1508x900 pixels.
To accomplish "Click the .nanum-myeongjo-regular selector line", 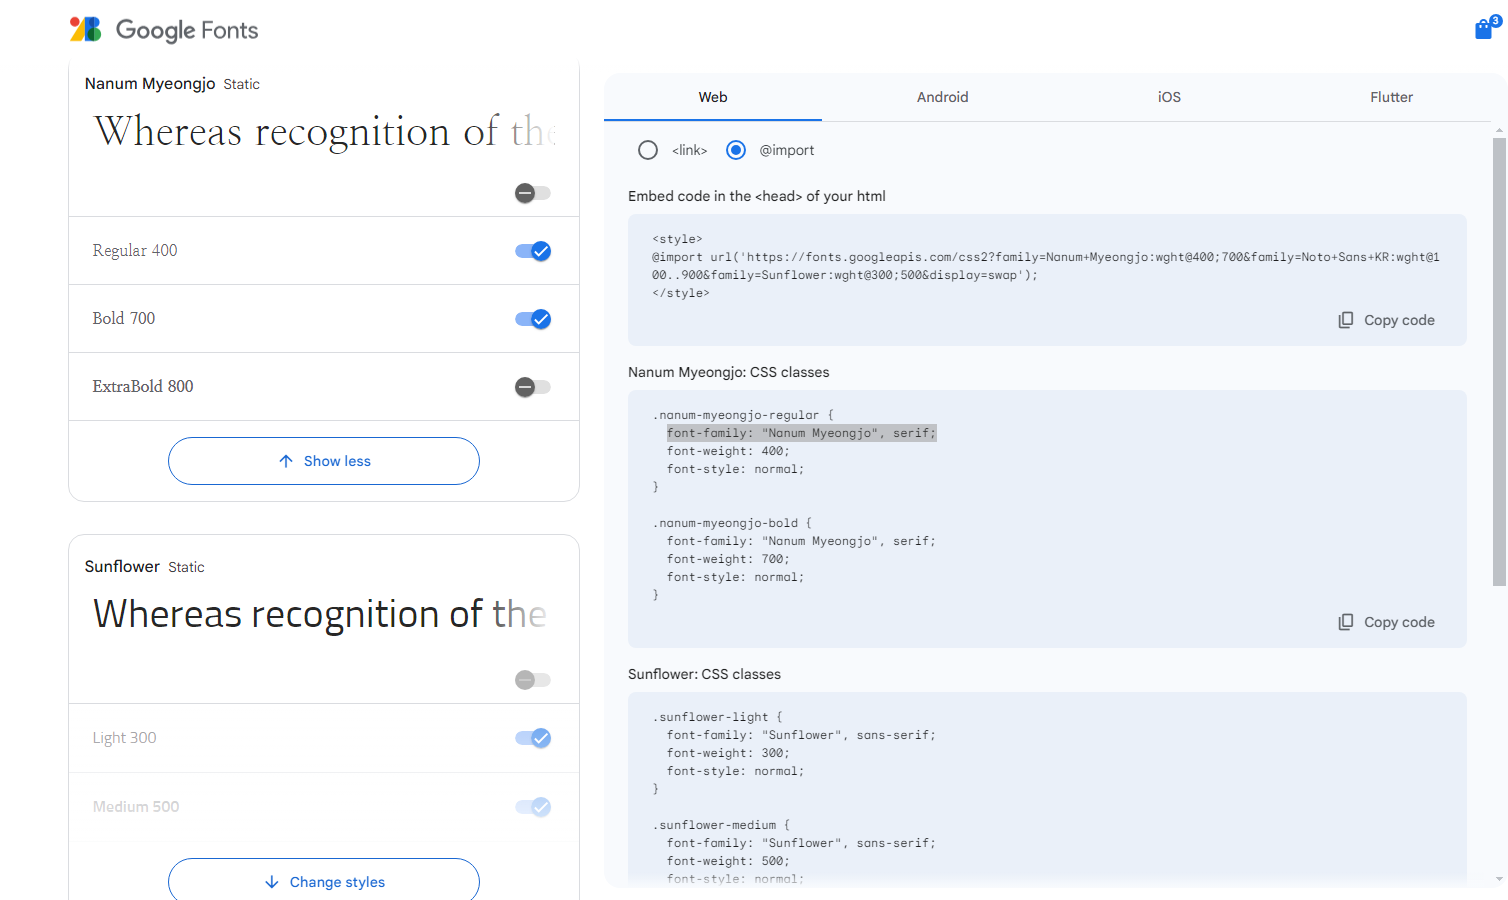I will (x=743, y=415).
